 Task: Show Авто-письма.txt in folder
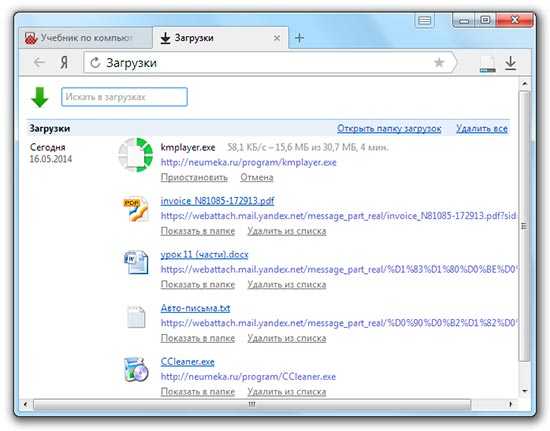[198, 338]
